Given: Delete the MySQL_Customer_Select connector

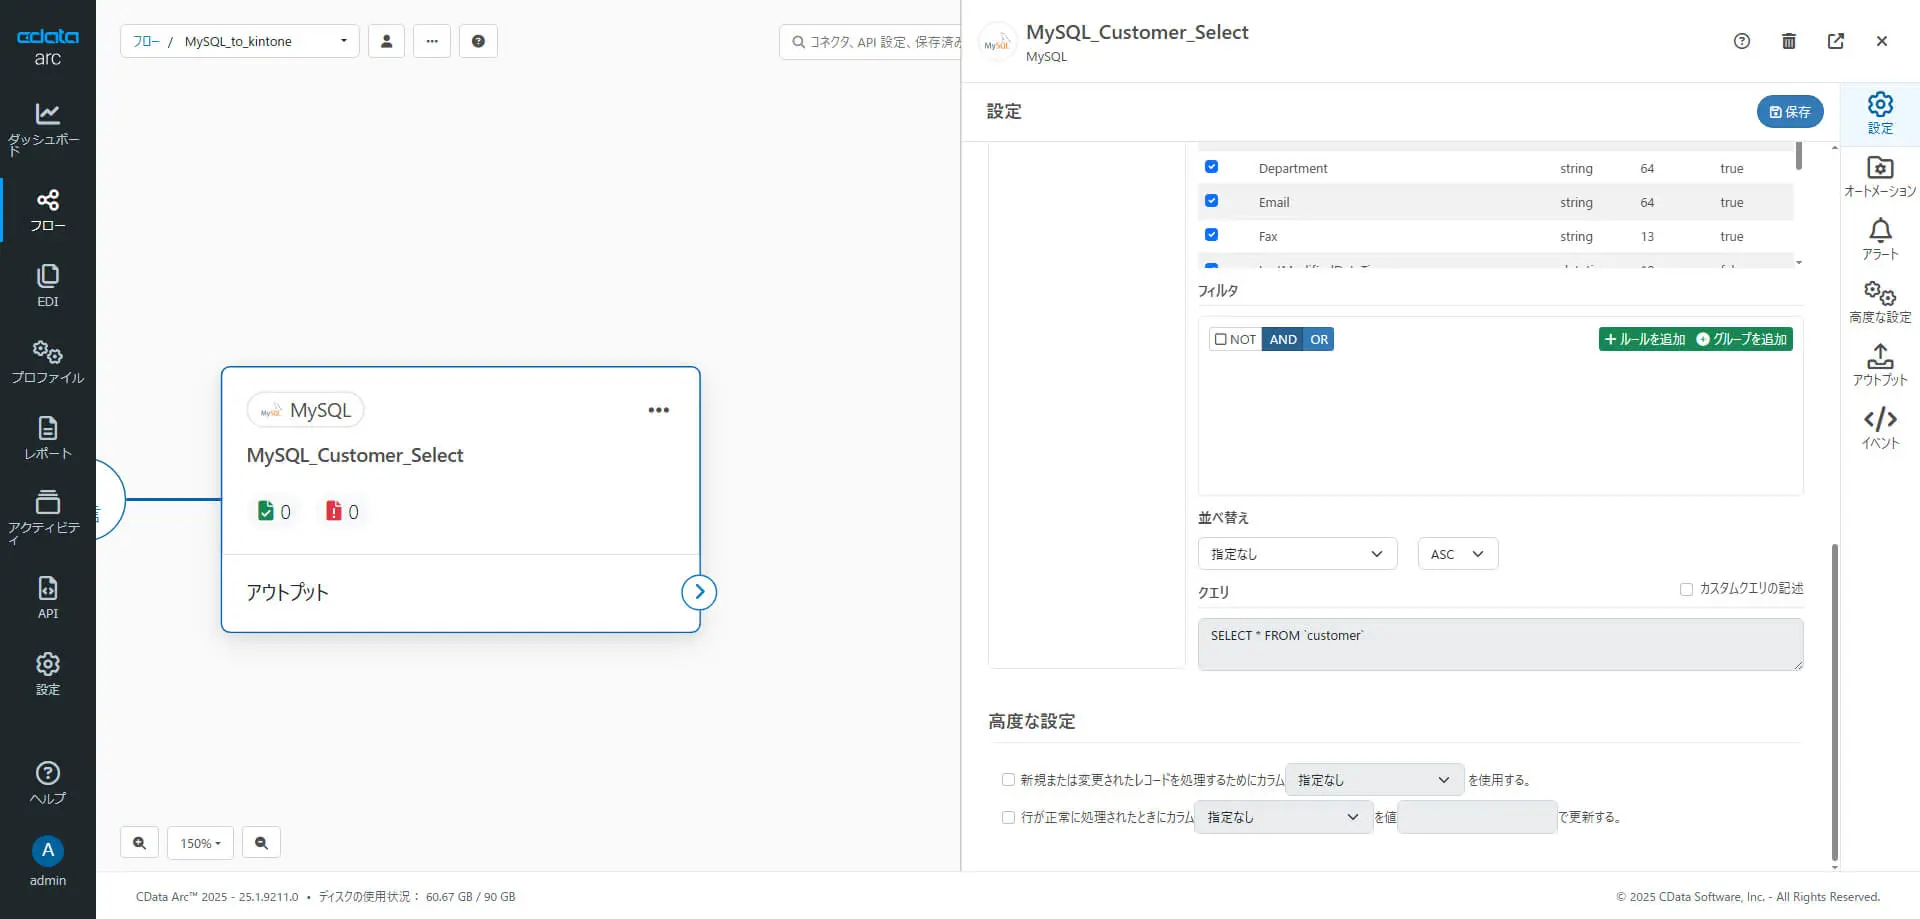Looking at the screenshot, I should tap(1789, 41).
